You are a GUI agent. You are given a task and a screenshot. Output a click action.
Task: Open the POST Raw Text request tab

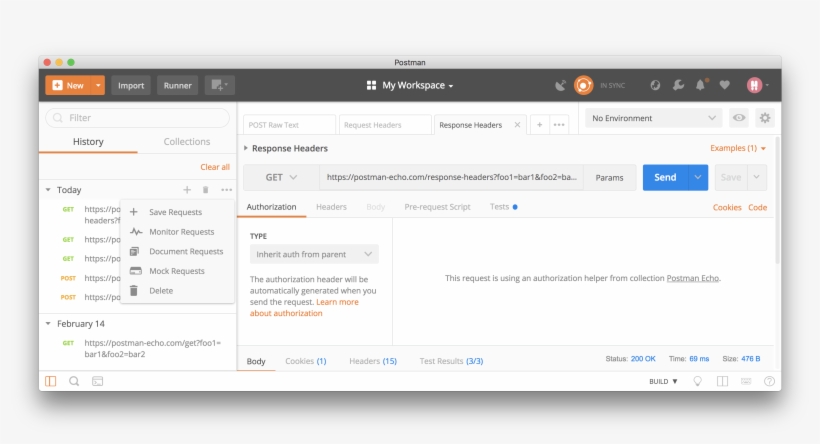pos(289,125)
